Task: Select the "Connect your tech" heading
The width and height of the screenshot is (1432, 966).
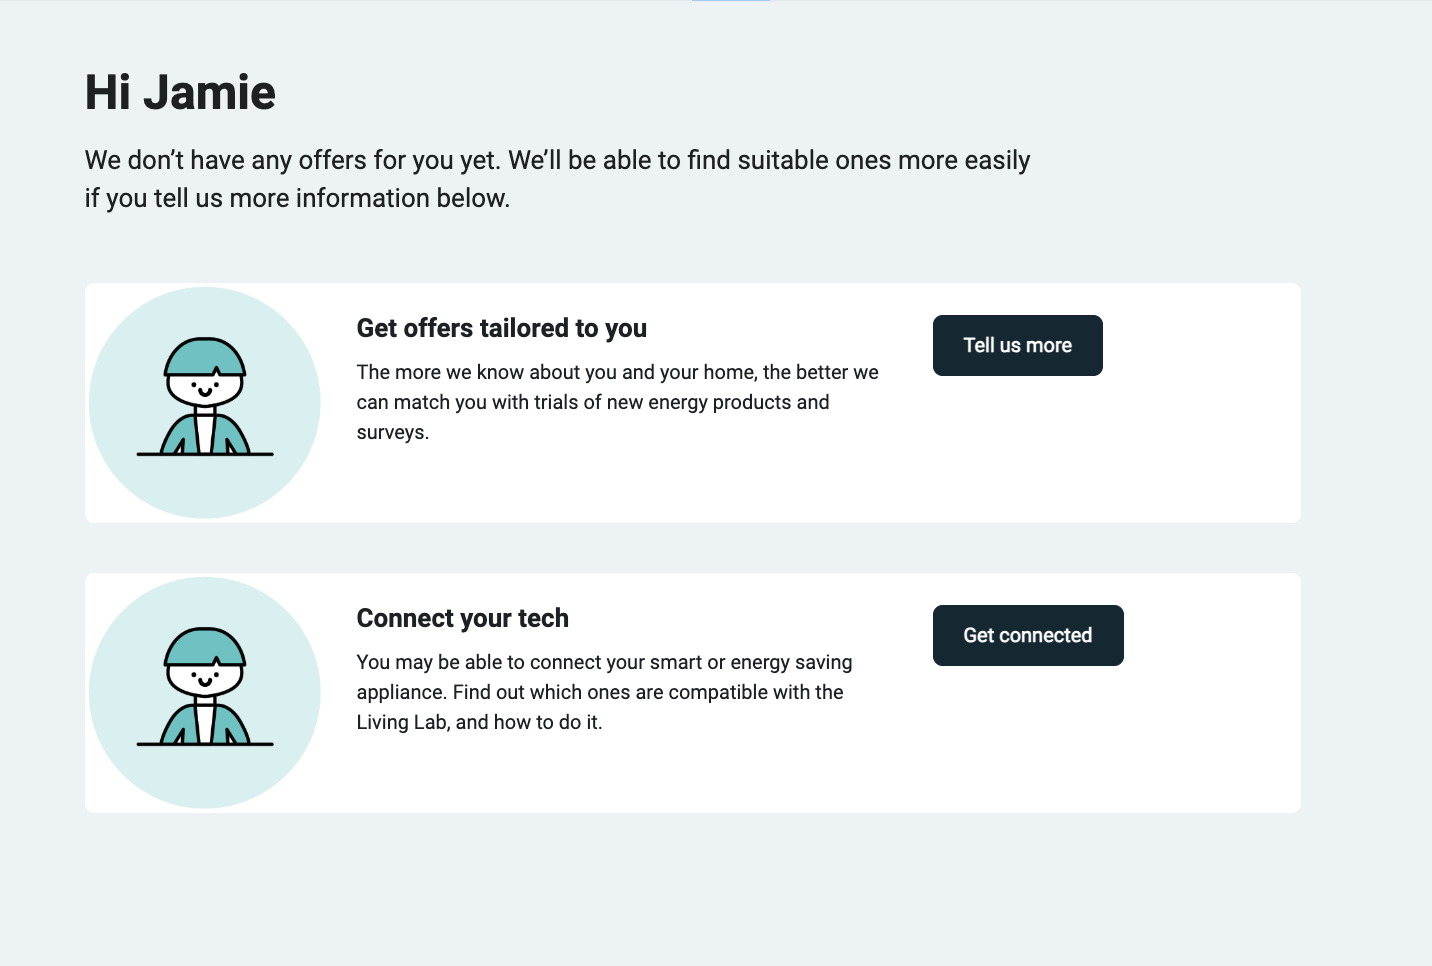Action: pos(462,619)
